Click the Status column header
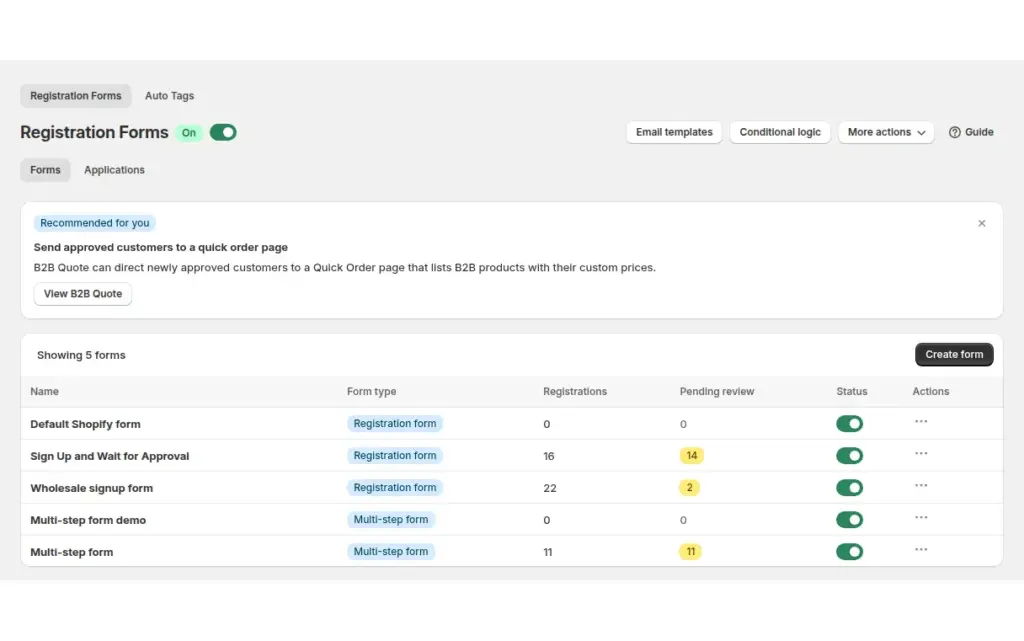 852,392
